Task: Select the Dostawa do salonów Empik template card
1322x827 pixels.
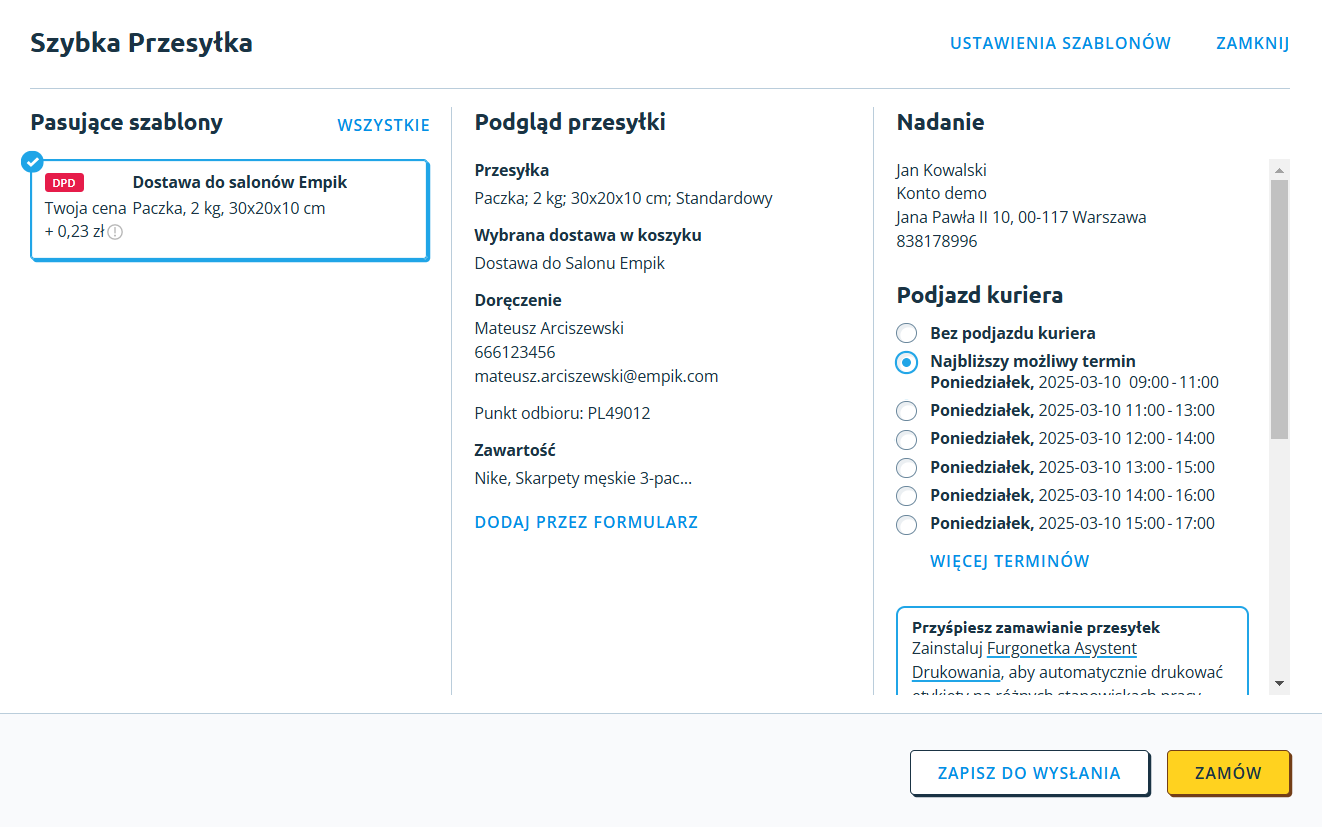Action: [230, 210]
